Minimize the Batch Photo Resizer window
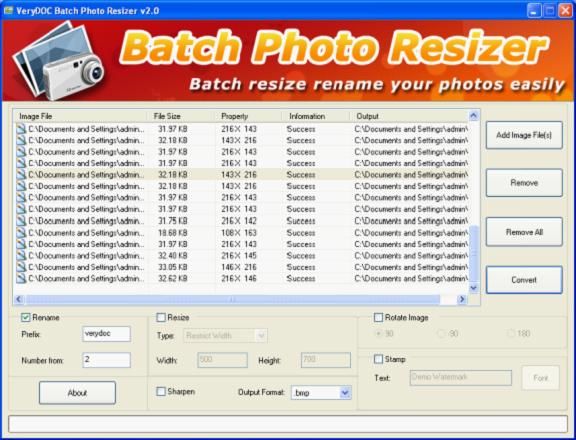The height and width of the screenshot is (440, 576). (534, 10)
